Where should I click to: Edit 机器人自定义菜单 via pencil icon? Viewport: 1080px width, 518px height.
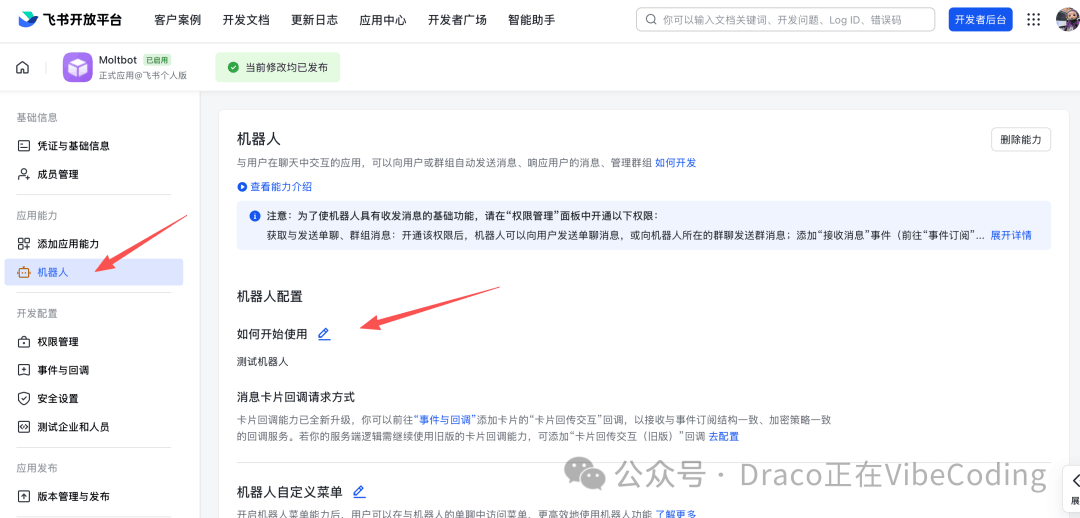[x=359, y=491]
